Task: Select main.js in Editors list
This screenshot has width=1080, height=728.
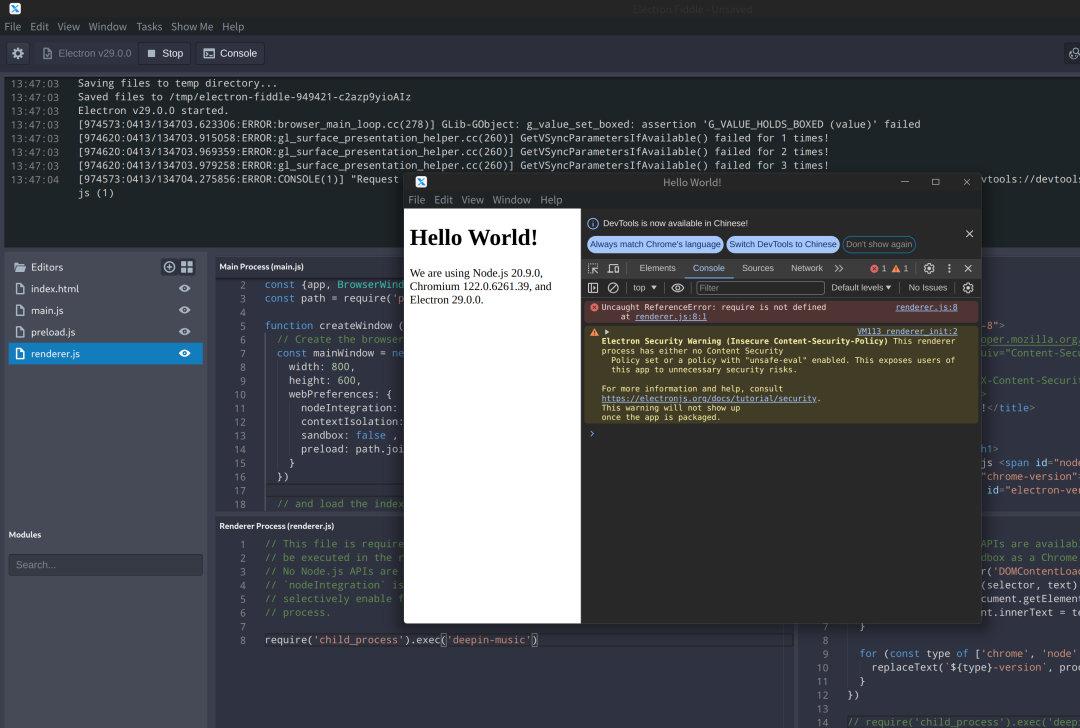Action: point(105,310)
